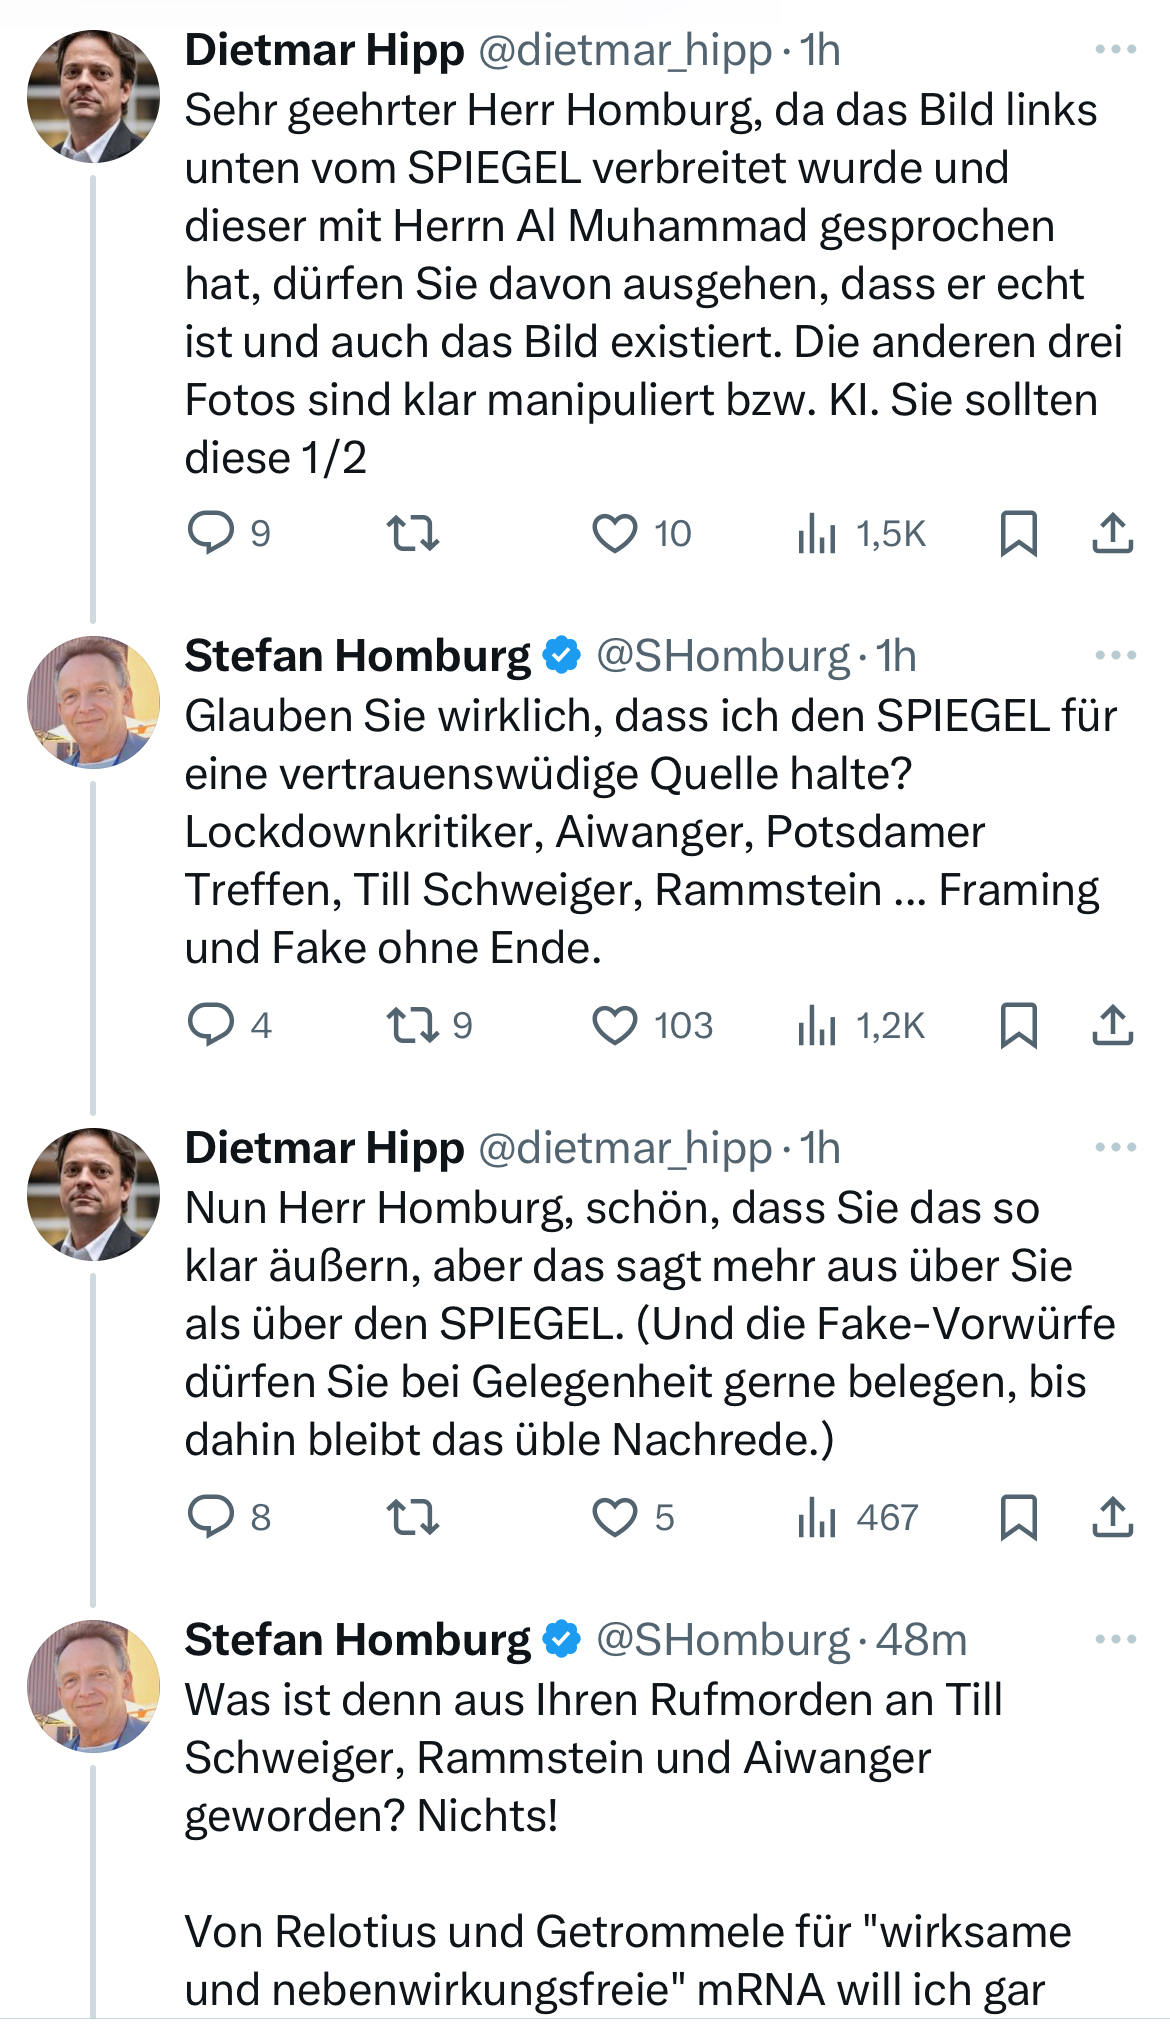Reply to Hipp's tweet with 8 replies
This screenshot has width=1170, height=2043.
tap(211, 1517)
